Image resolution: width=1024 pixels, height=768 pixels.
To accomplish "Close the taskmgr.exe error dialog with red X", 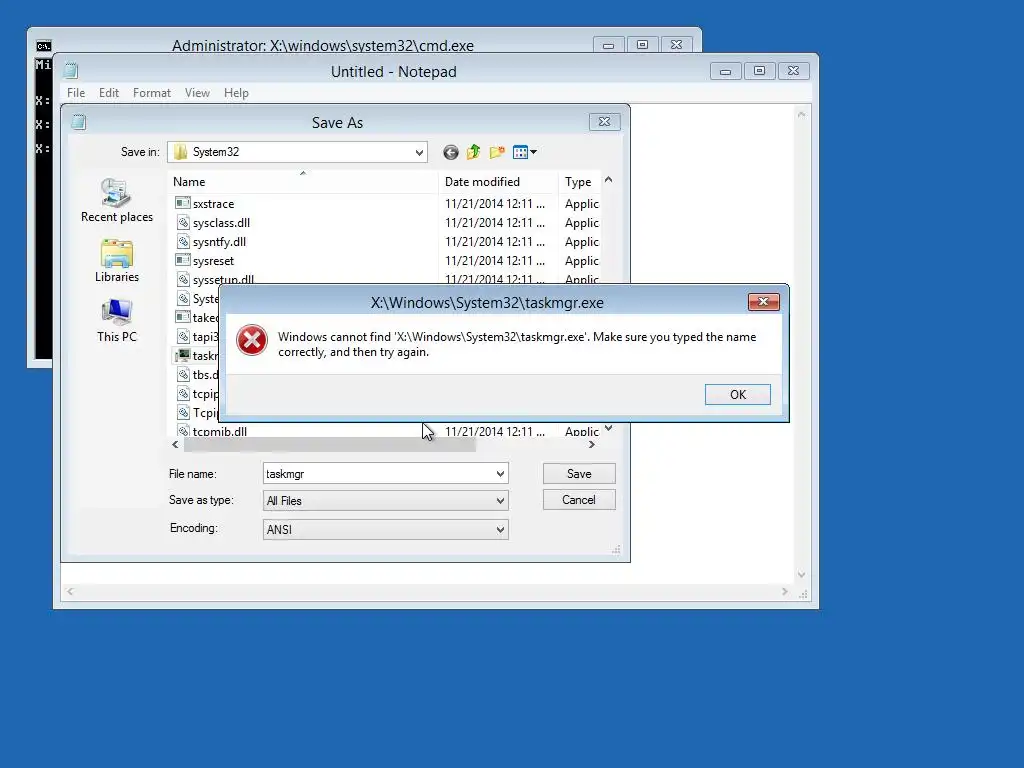I will coord(763,302).
